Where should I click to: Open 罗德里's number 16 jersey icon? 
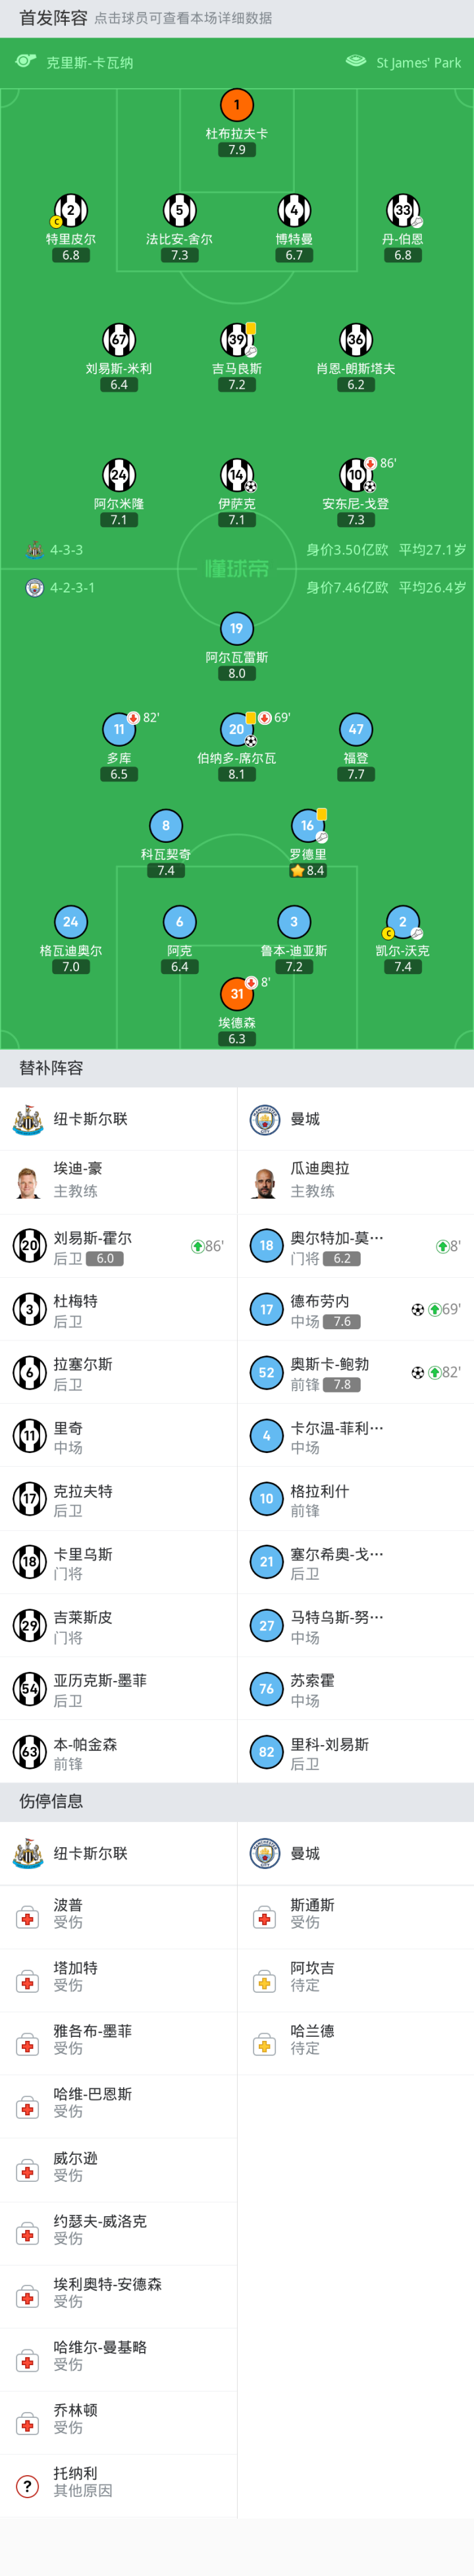tap(308, 826)
